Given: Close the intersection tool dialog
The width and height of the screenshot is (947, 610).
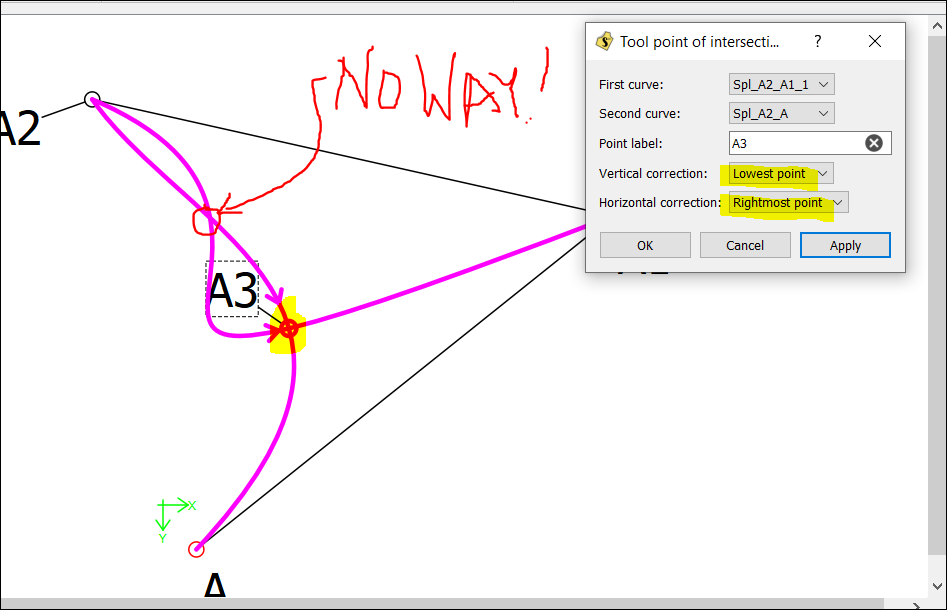Looking at the screenshot, I should [x=875, y=42].
